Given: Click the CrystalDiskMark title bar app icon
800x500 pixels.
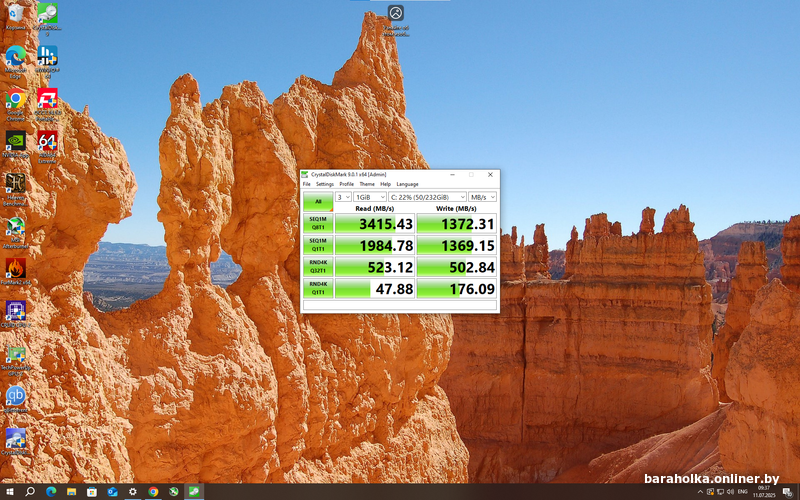Looking at the screenshot, I should point(305,174).
